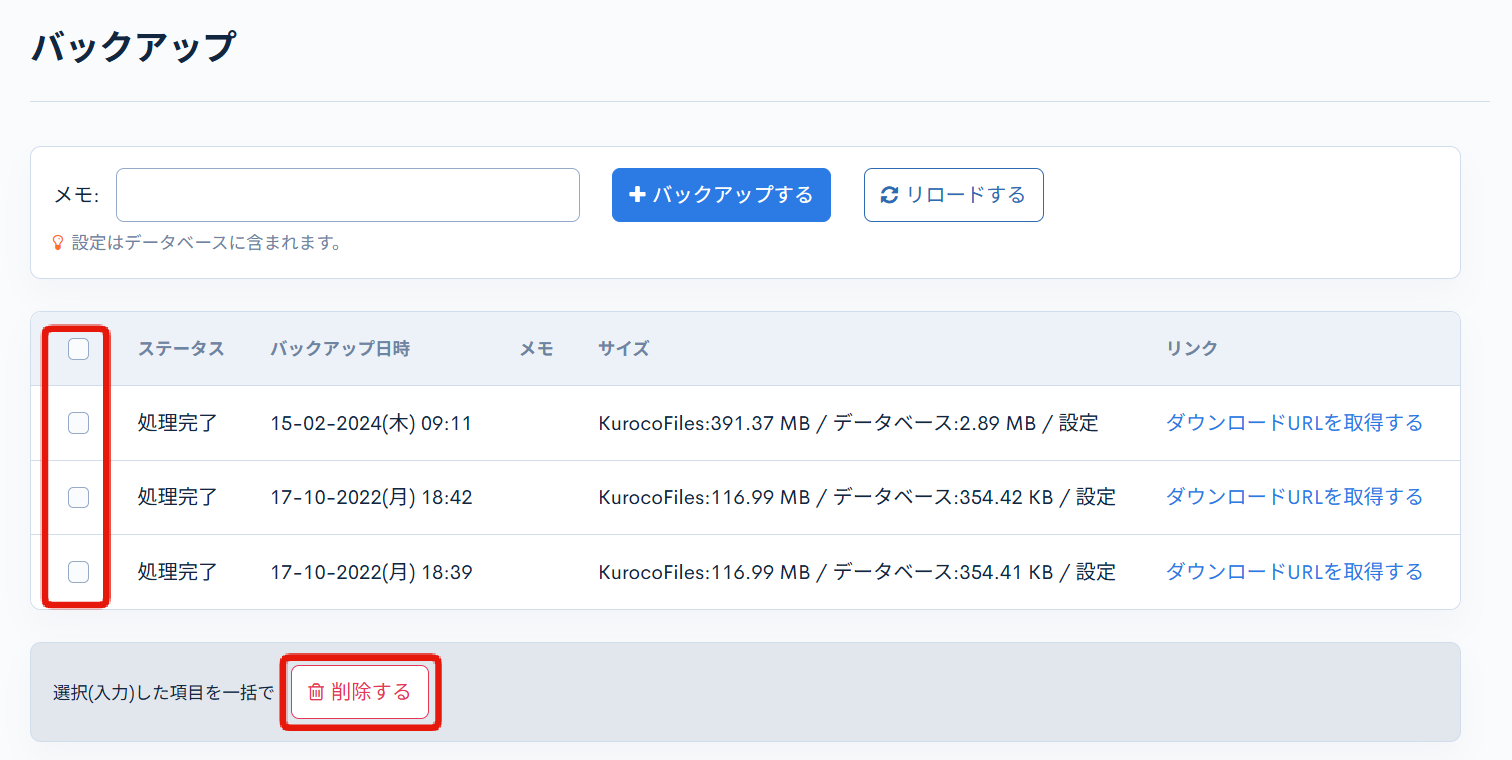Check the 17-10-2022 18:42 backup checkbox
Screen dimensions: 1512x760
(x=77, y=497)
